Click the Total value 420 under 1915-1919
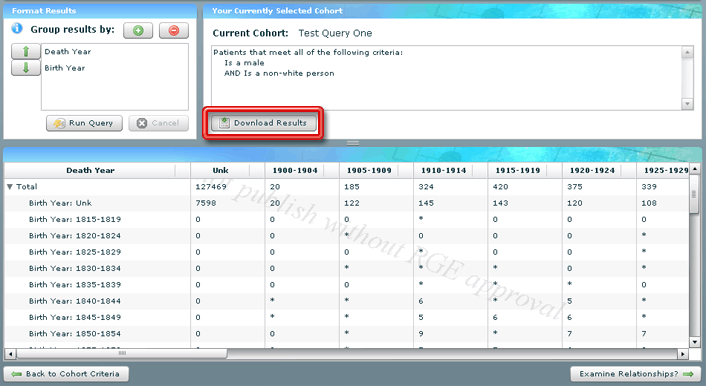This screenshot has height=386, width=706. (500, 186)
